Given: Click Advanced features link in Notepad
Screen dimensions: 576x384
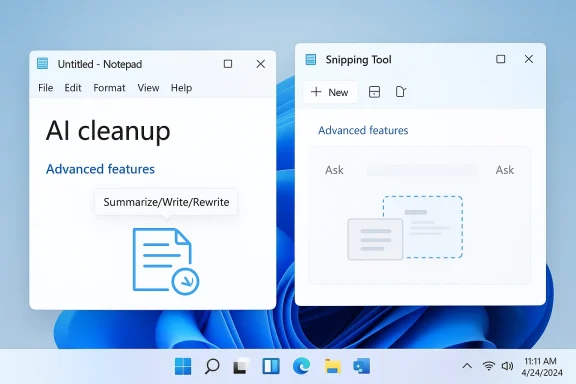Looking at the screenshot, I should click(x=100, y=169).
